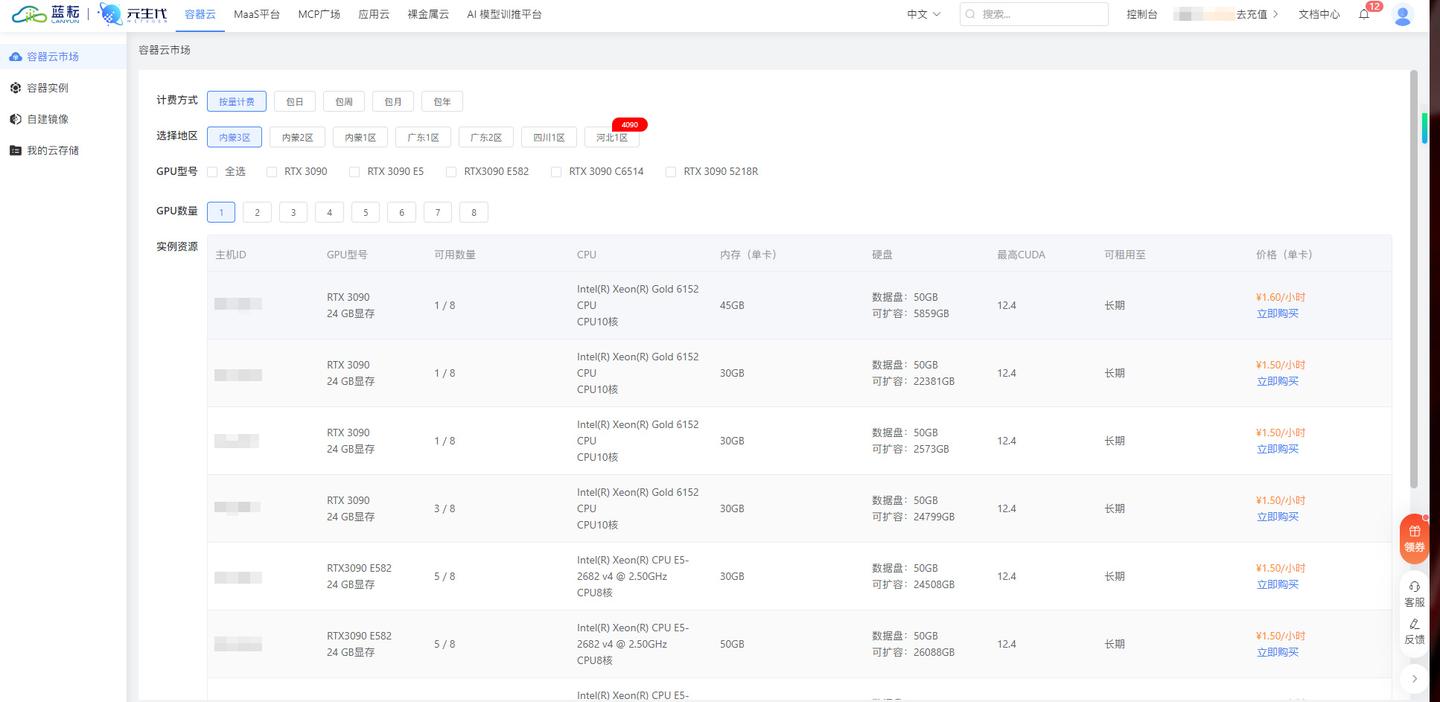Click the 价格（单卡） column header
Viewport: 1440px width, 702px height.
click(1284, 254)
